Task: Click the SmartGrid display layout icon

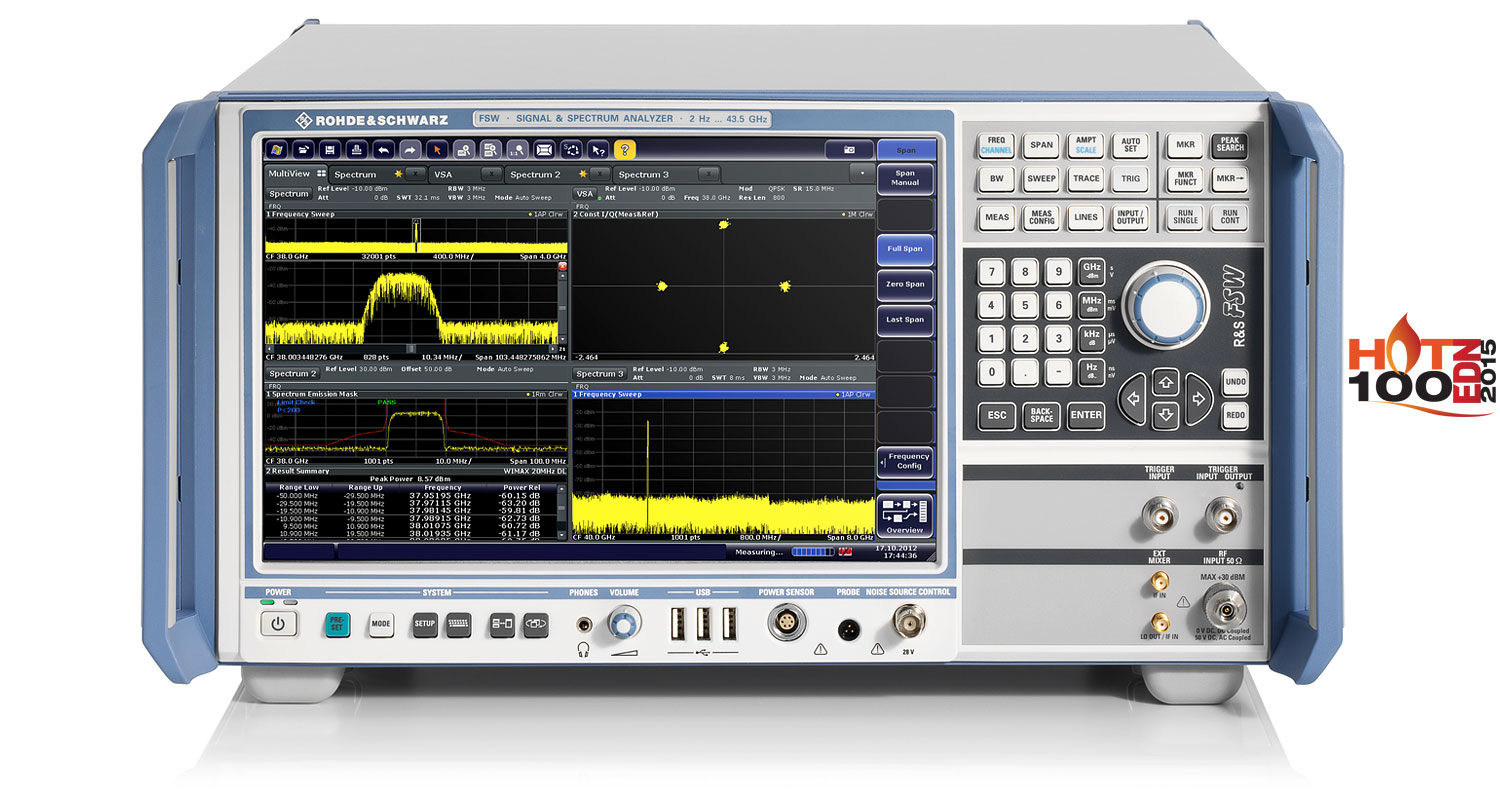Action: 544,149
